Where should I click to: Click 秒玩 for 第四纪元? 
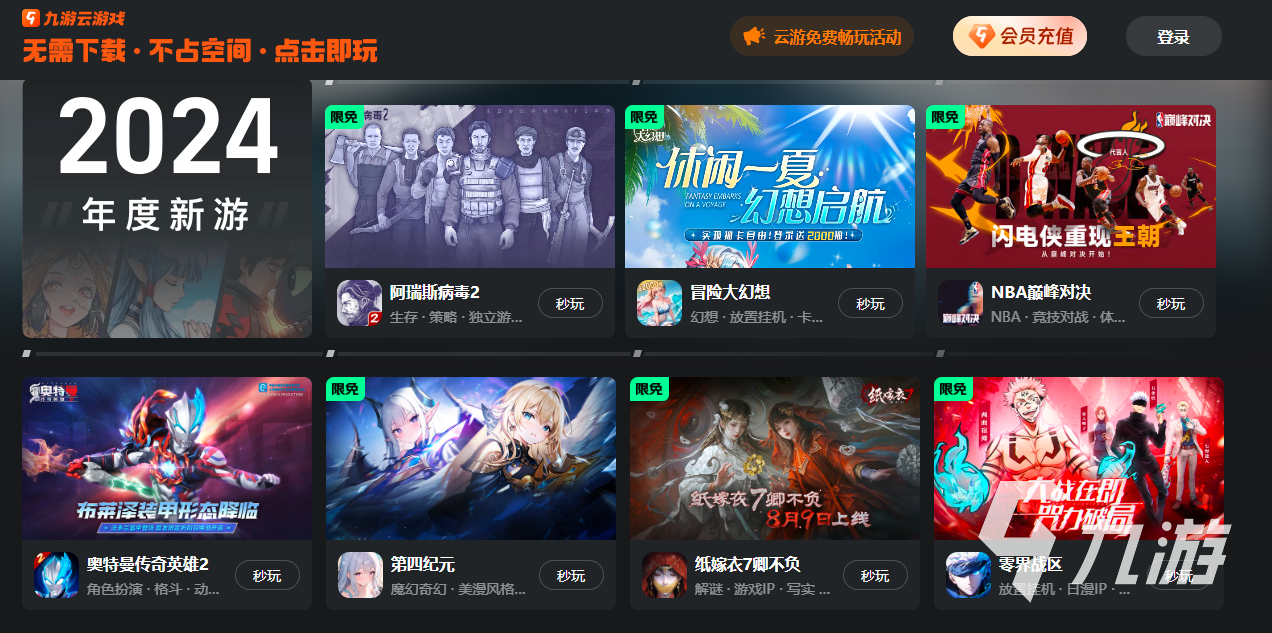[571, 576]
